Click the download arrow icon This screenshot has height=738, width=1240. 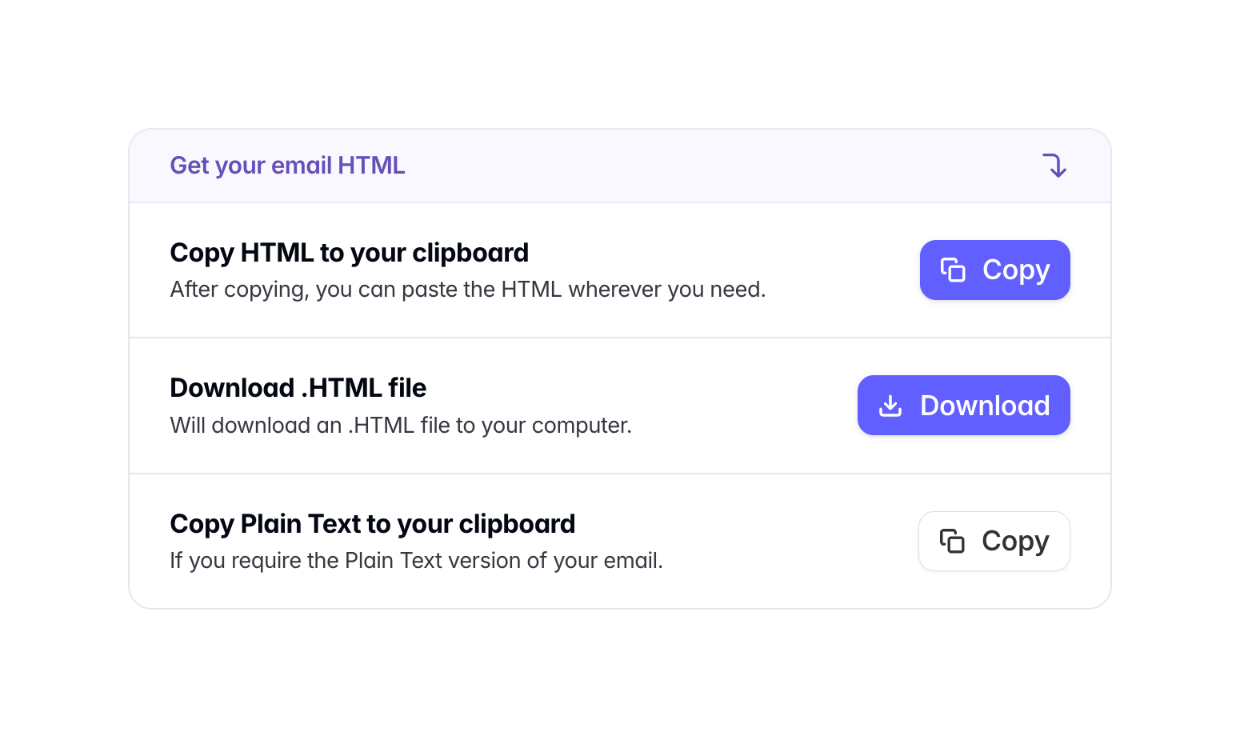[x=889, y=406]
